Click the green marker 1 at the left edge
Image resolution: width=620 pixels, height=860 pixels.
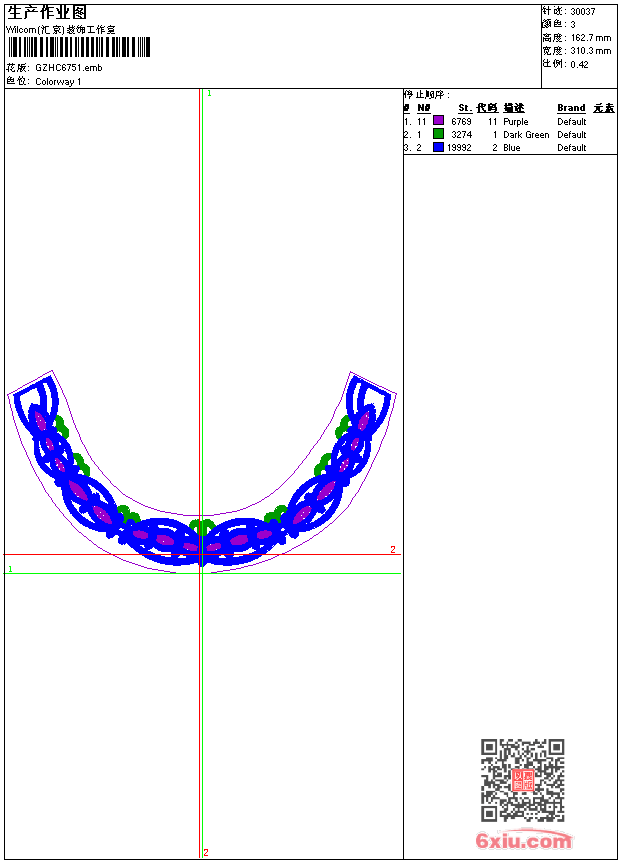[11, 569]
